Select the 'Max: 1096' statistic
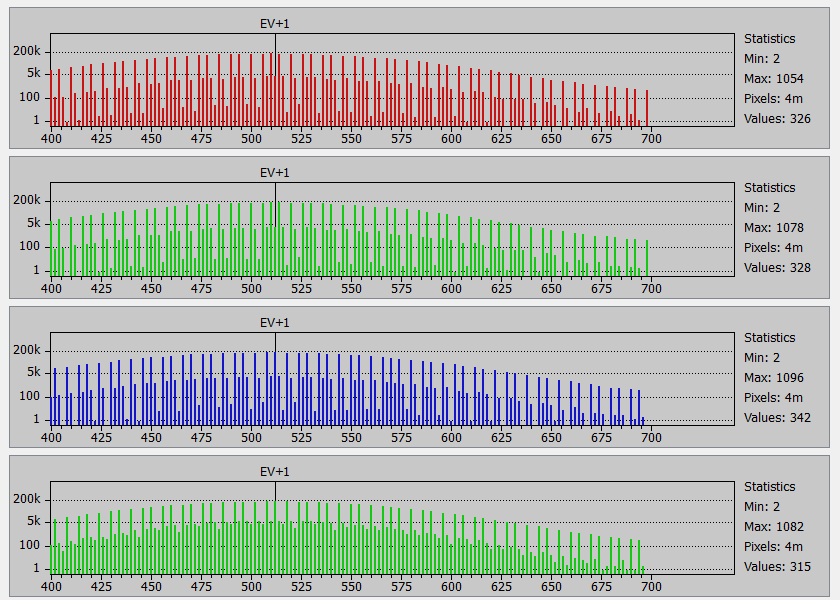The height and width of the screenshot is (600, 840). pos(774,378)
